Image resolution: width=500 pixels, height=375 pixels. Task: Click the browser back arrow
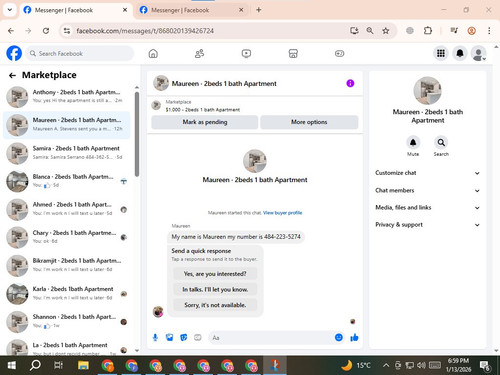click(x=11, y=31)
